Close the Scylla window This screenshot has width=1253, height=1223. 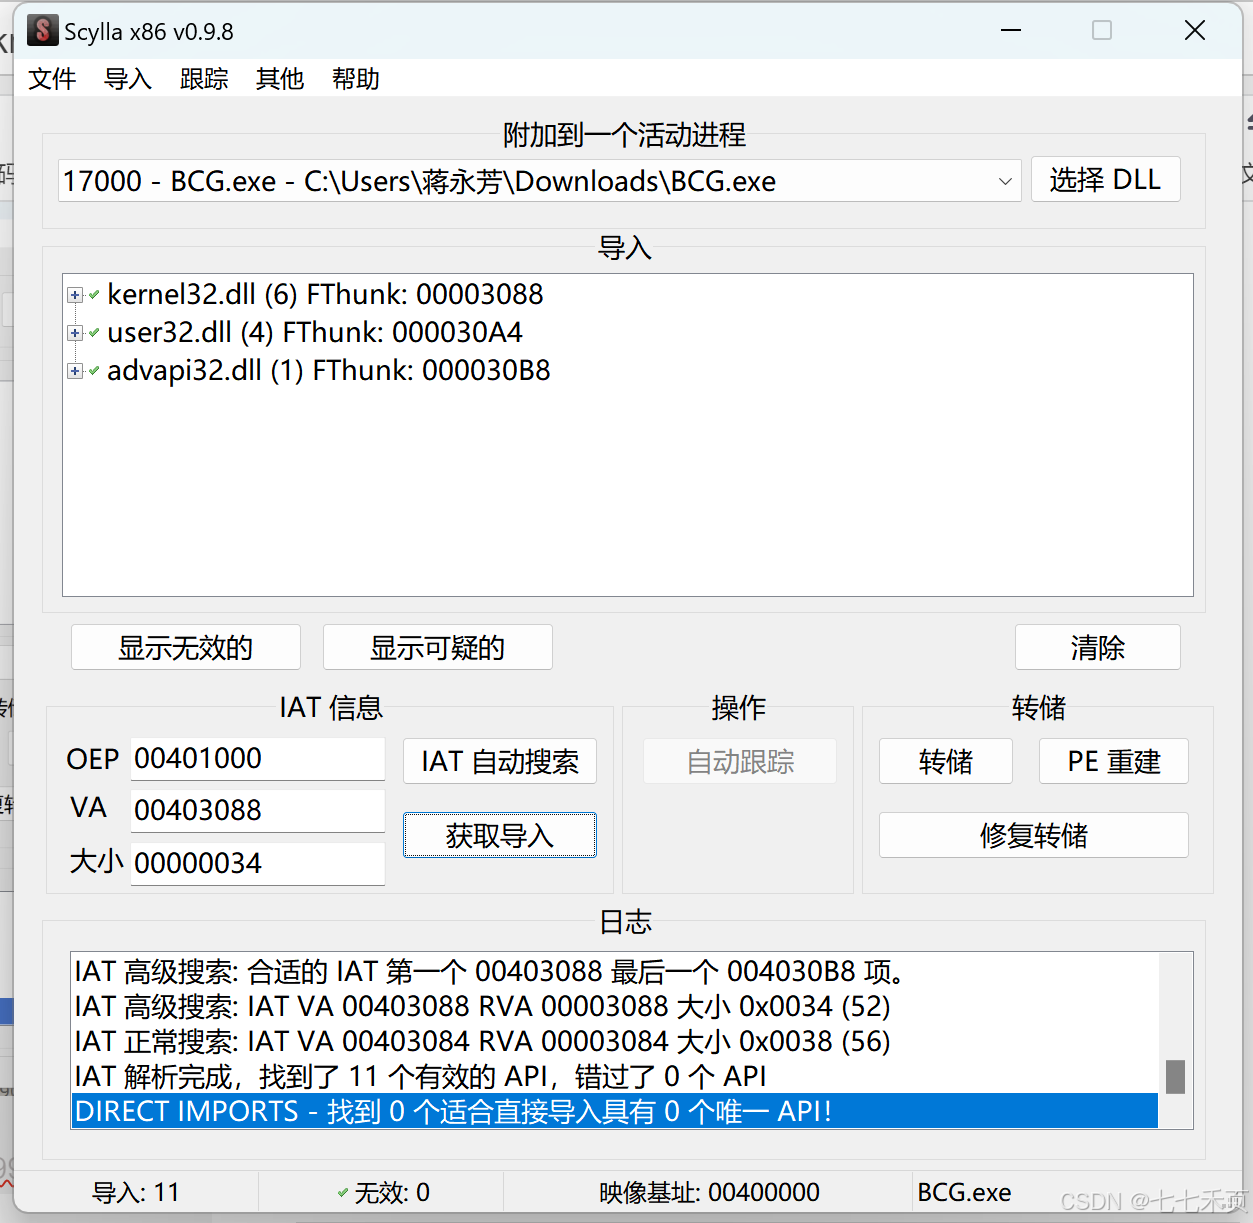click(x=1195, y=31)
